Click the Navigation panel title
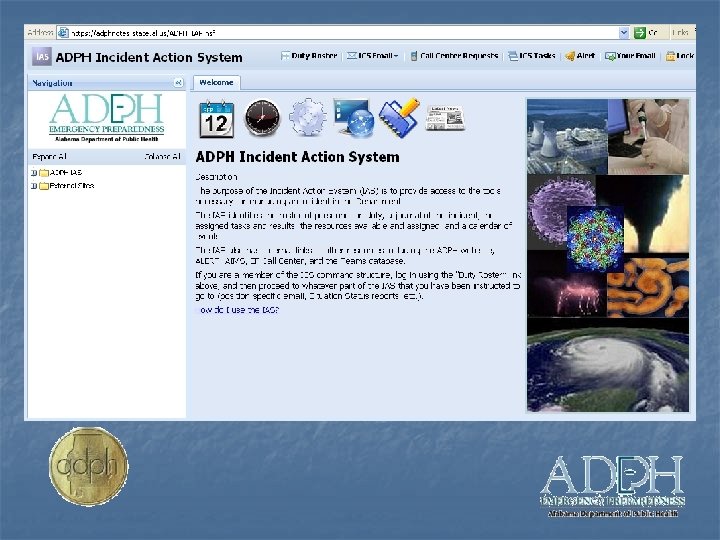The width and height of the screenshot is (720, 540). [x=52, y=83]
